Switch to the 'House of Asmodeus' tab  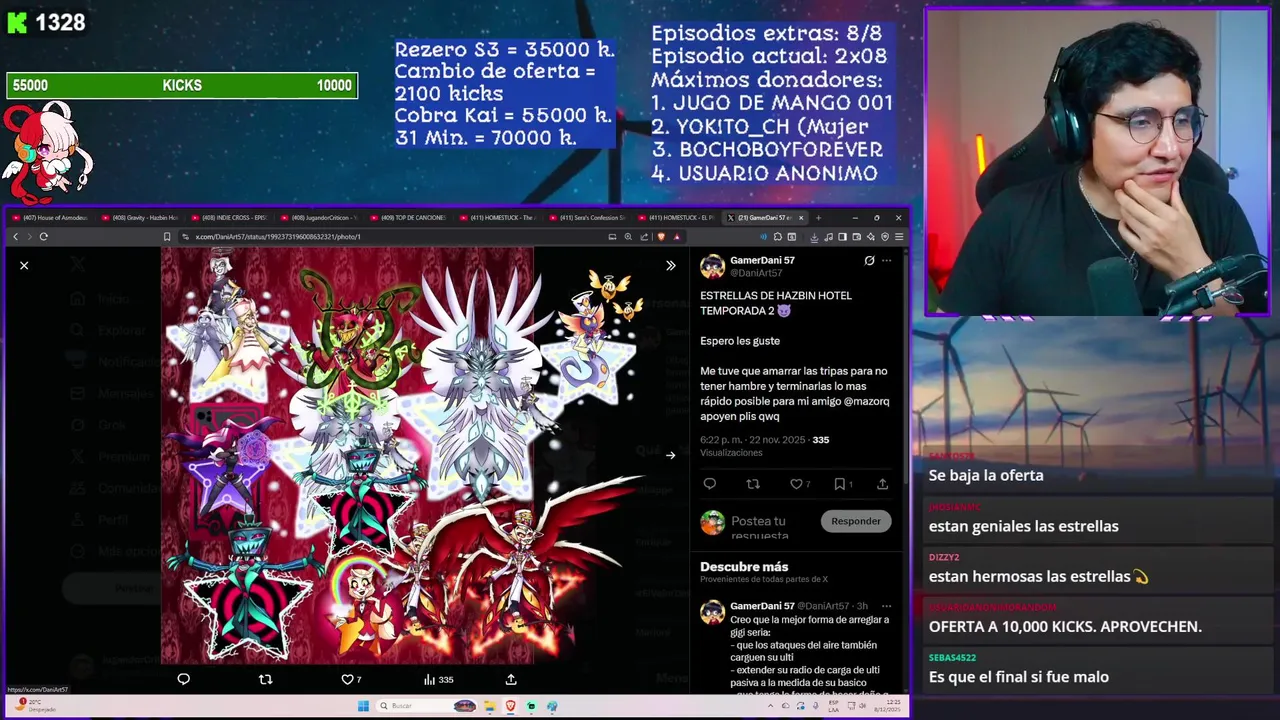click(51, 217)
